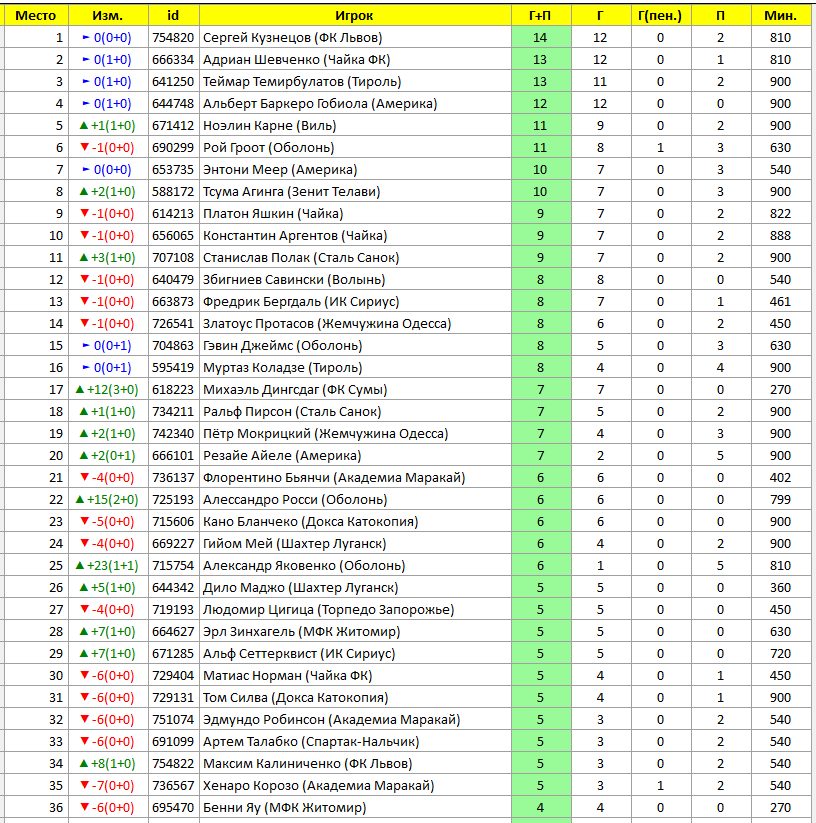Click change cell +15(2+0)

pyautogui.click(x=108, y=501)
